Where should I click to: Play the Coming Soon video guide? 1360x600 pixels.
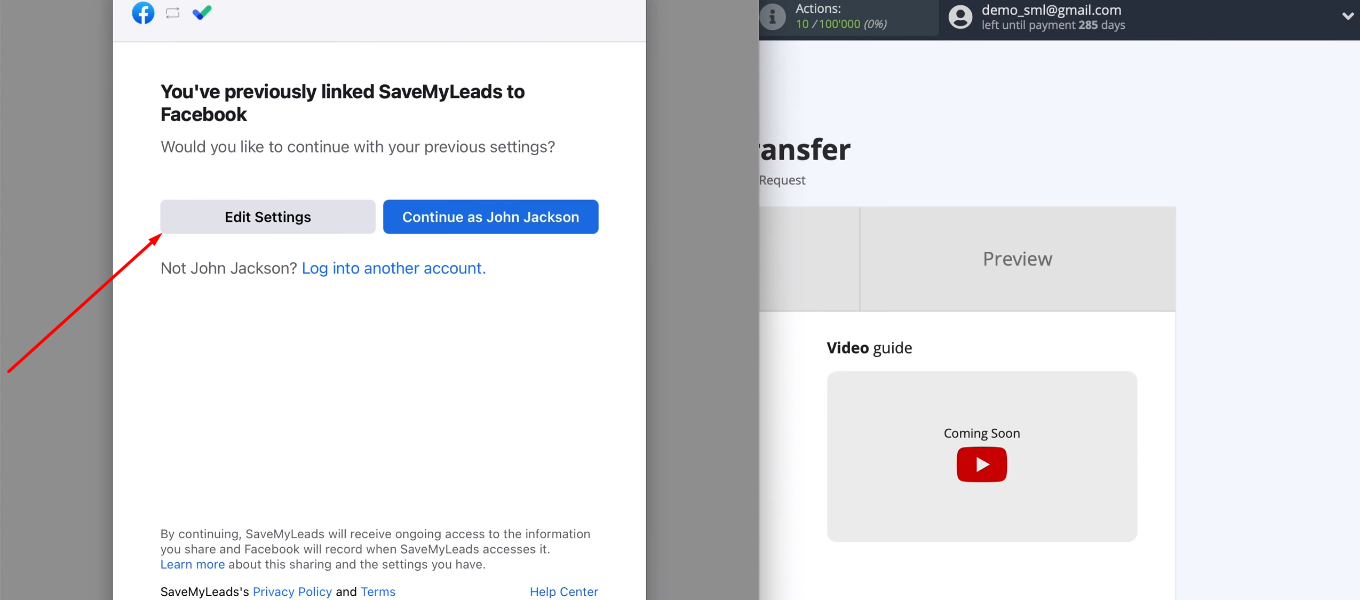coord(982,465)
